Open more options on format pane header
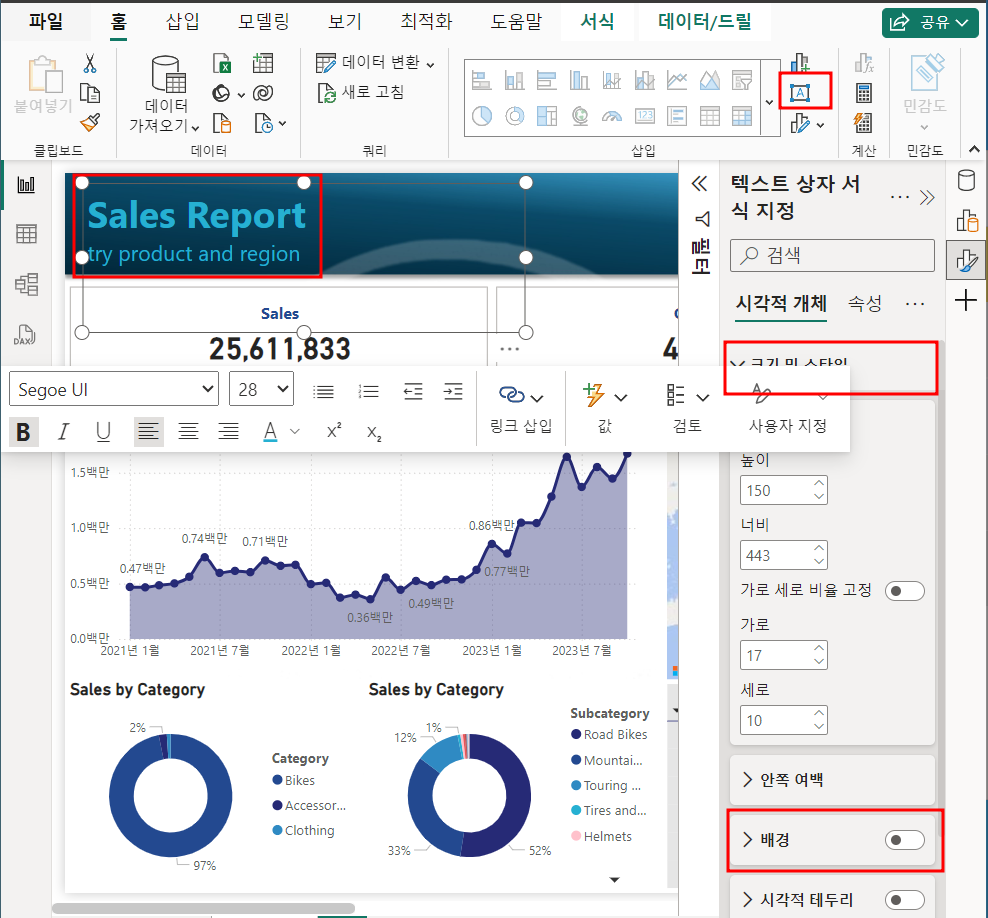The image size is (988, 918). coord(900,197)
